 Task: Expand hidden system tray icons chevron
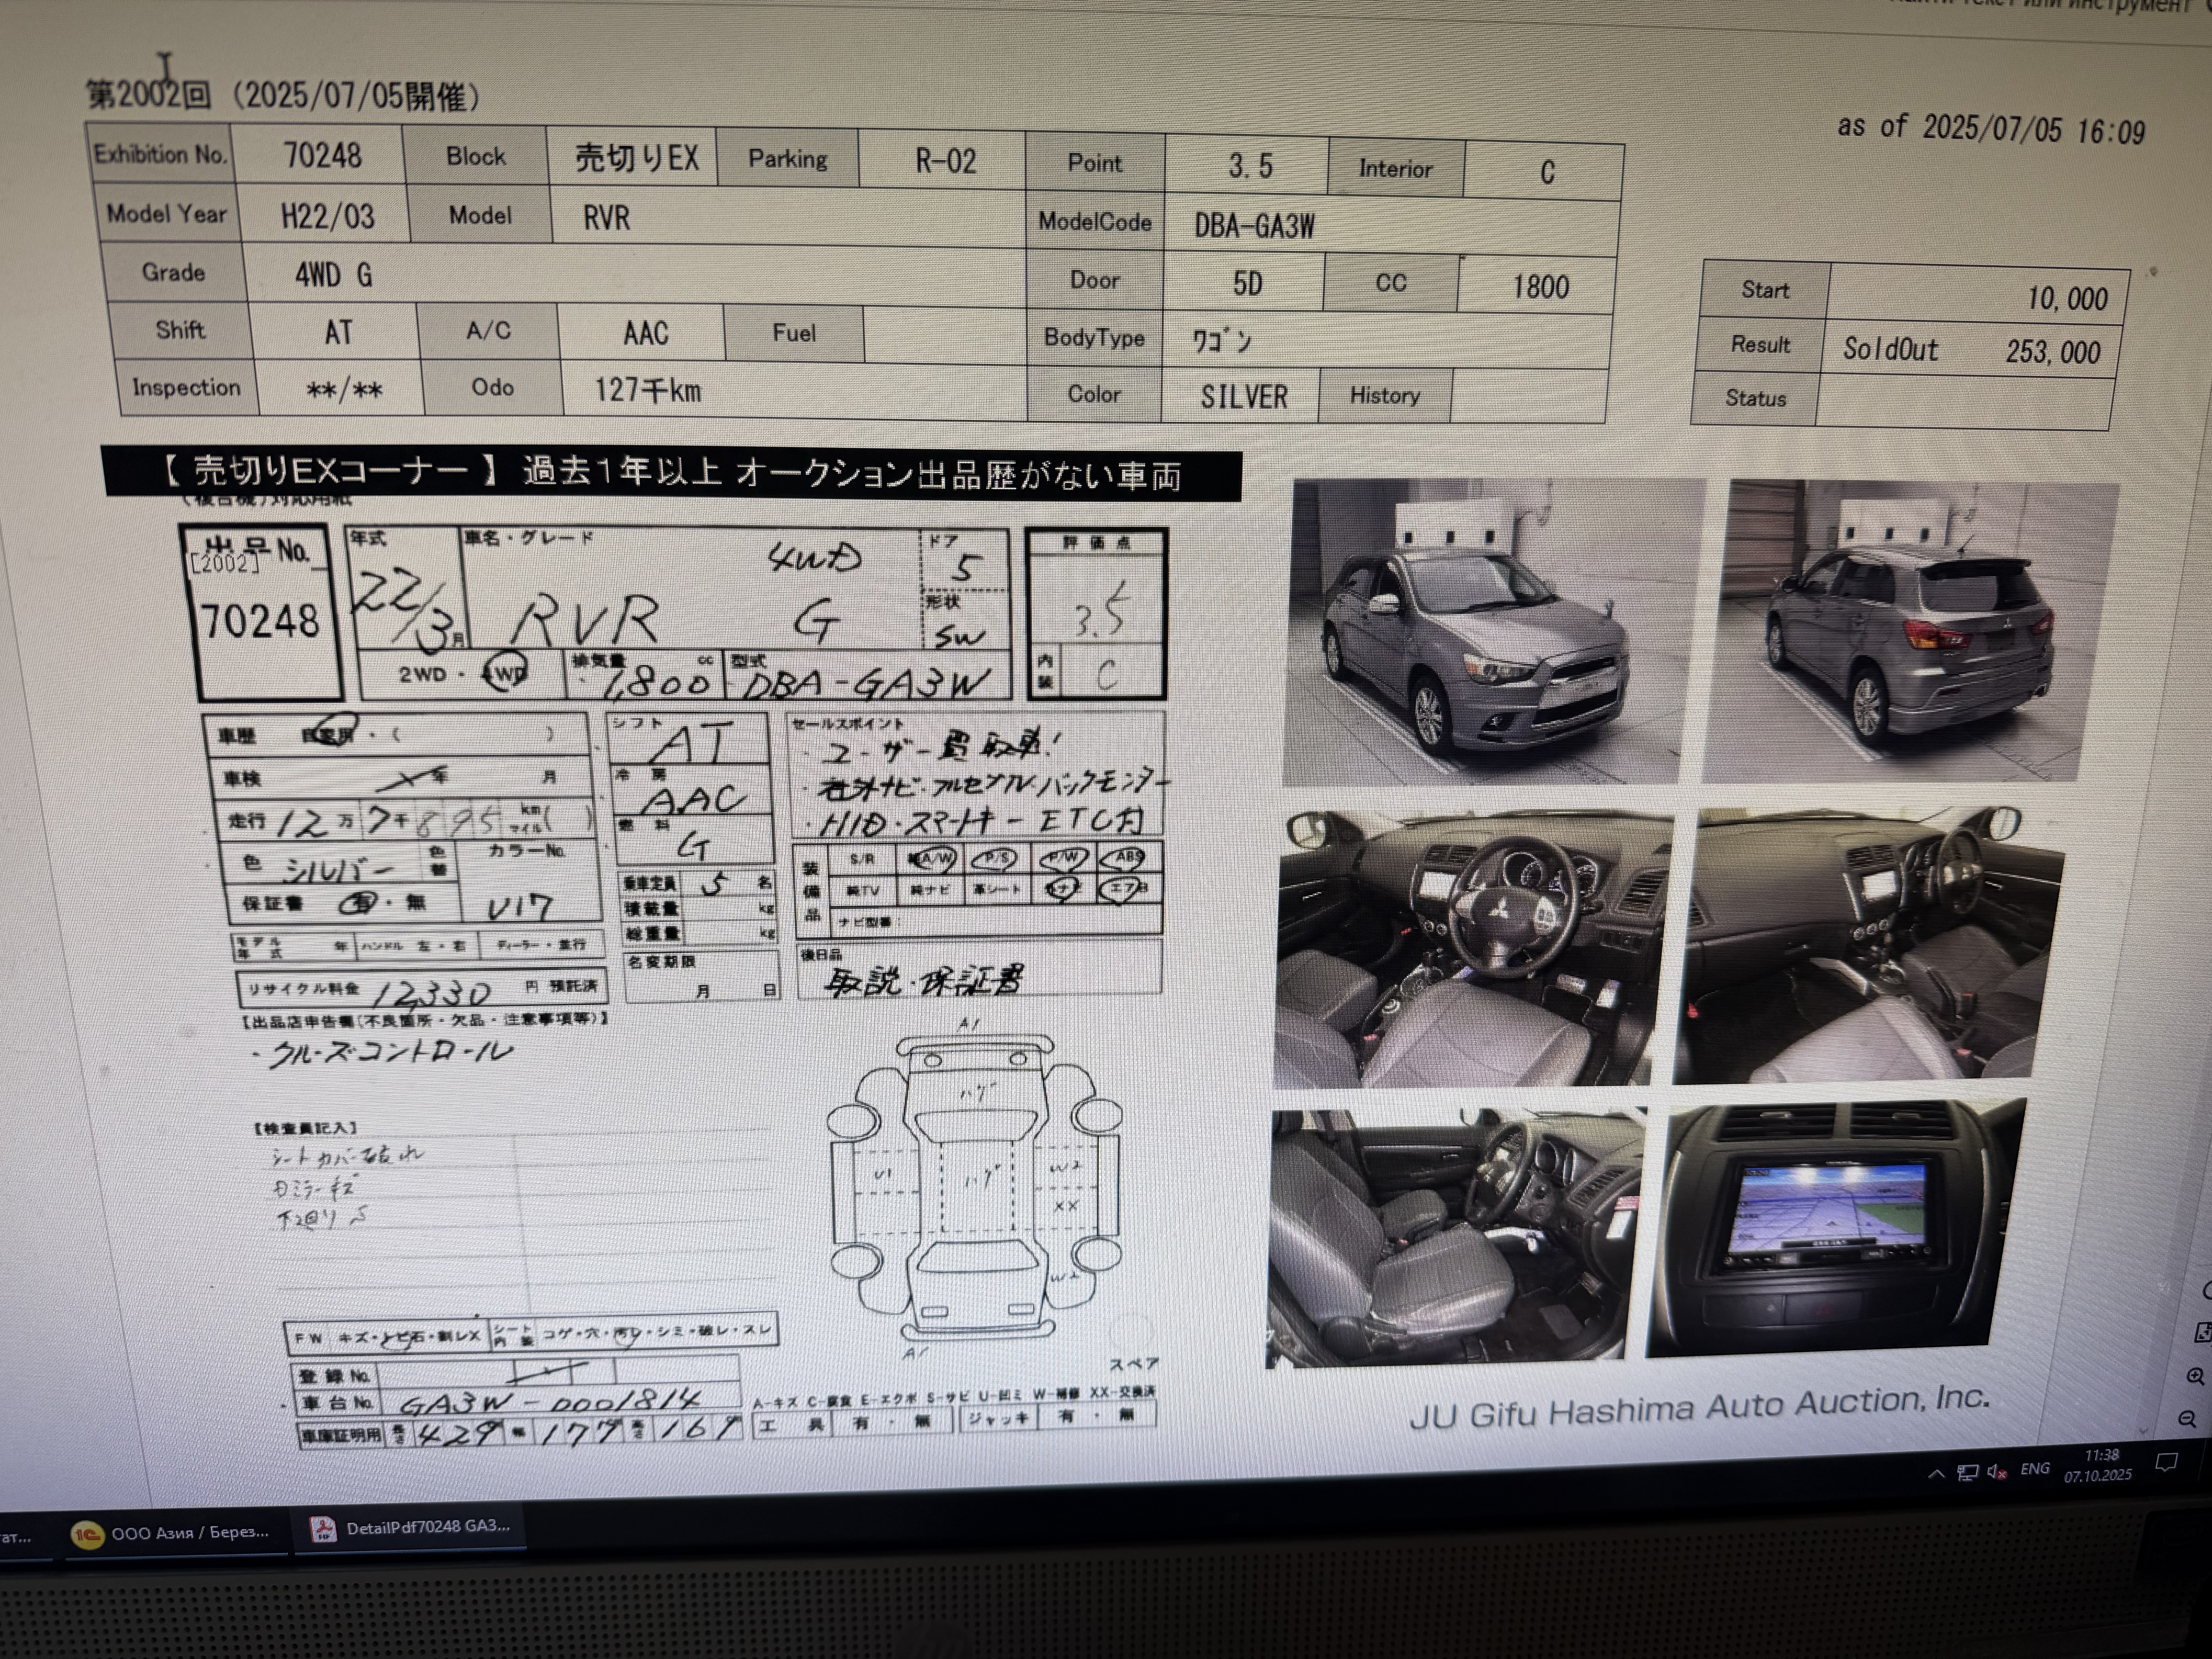coord(1937,1474)
